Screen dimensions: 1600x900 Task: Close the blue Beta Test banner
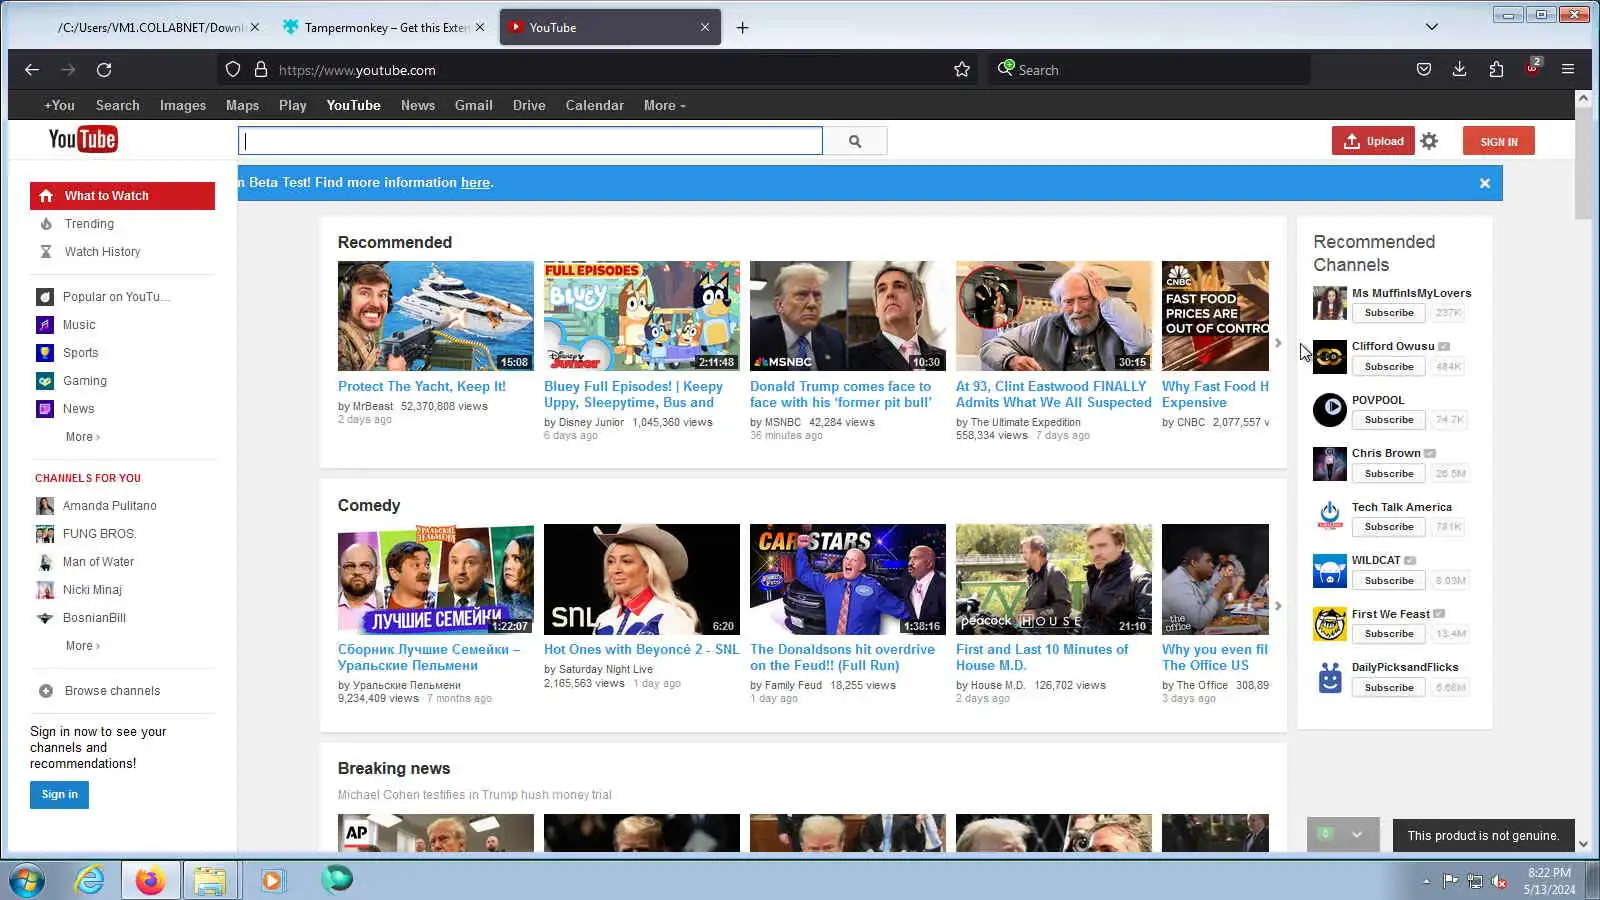[x=1485, y=183]
